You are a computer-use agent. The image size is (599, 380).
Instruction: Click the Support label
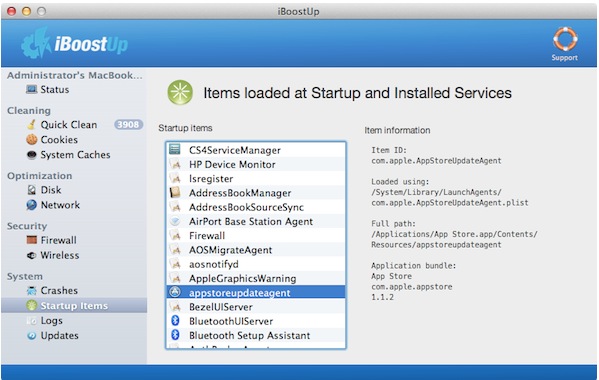coord(565,58)
